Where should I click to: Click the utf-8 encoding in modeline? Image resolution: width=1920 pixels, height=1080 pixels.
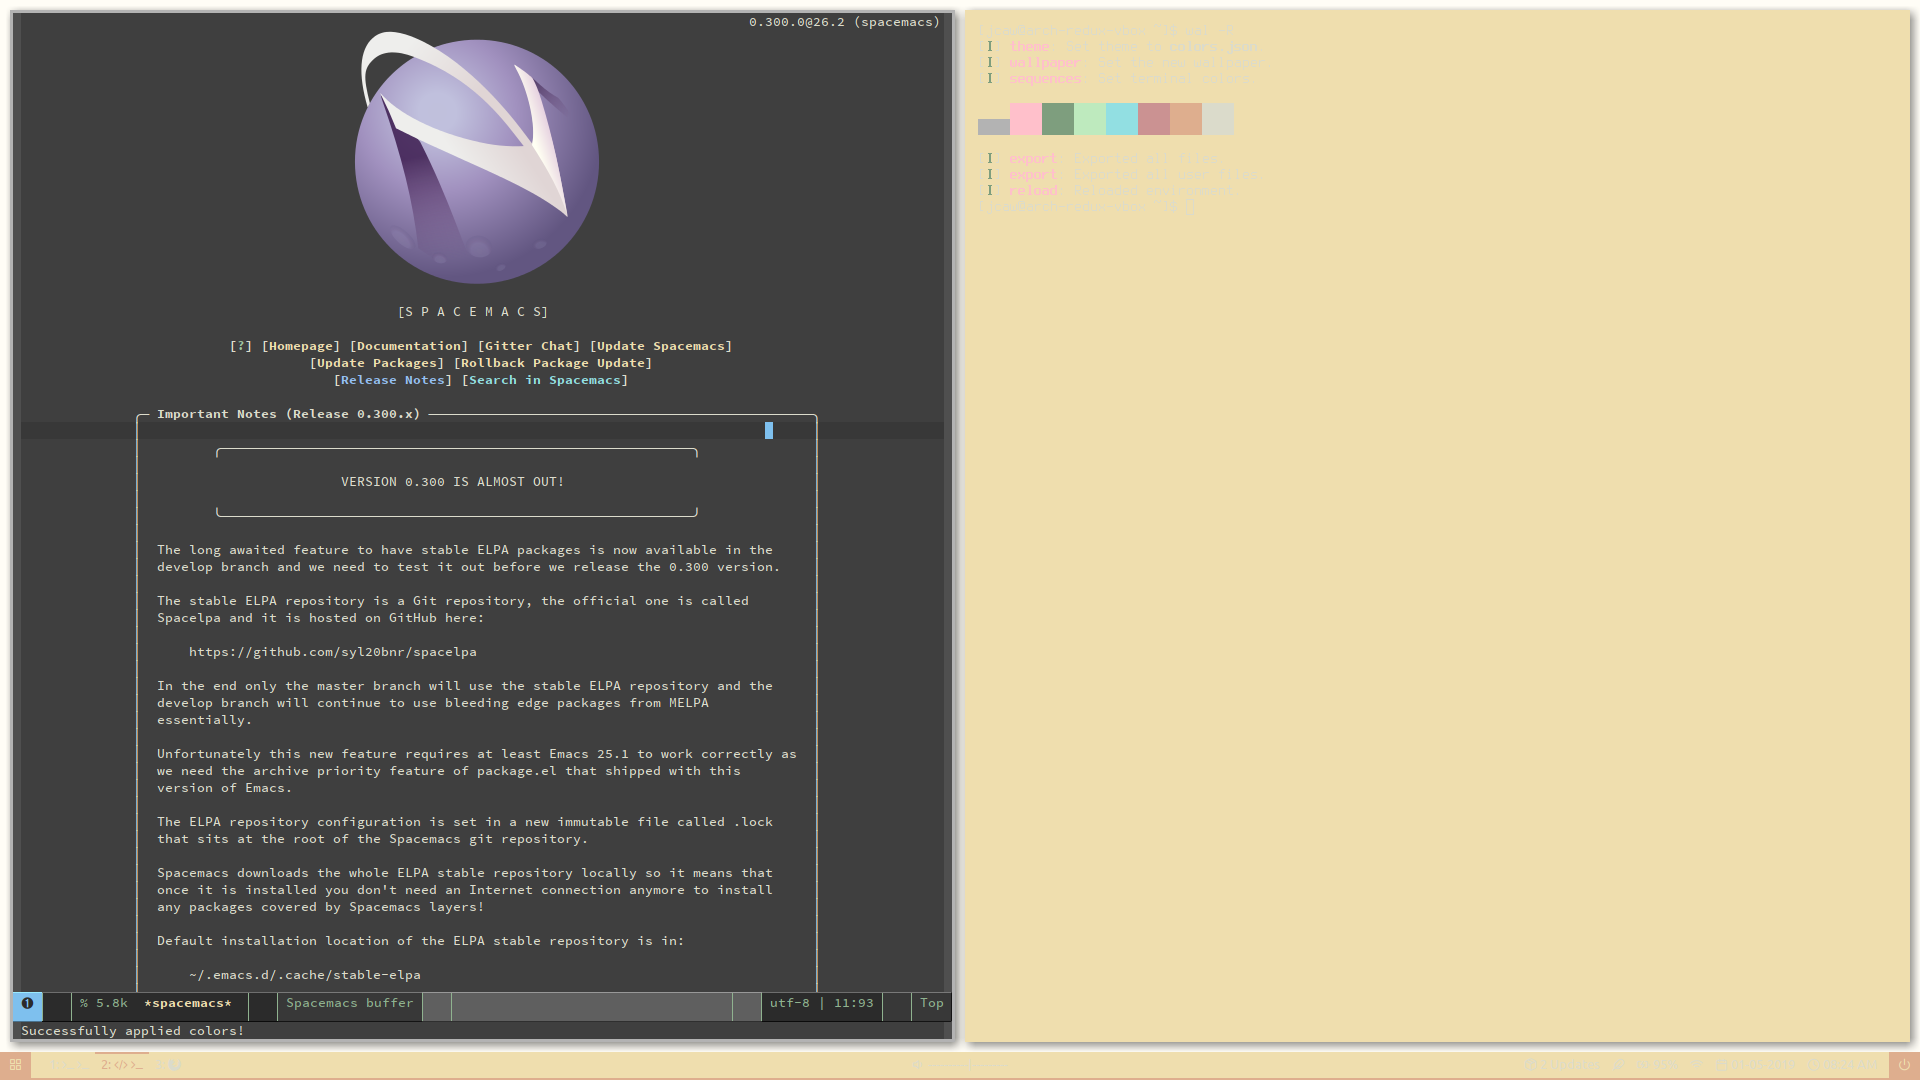point(789,1003)
